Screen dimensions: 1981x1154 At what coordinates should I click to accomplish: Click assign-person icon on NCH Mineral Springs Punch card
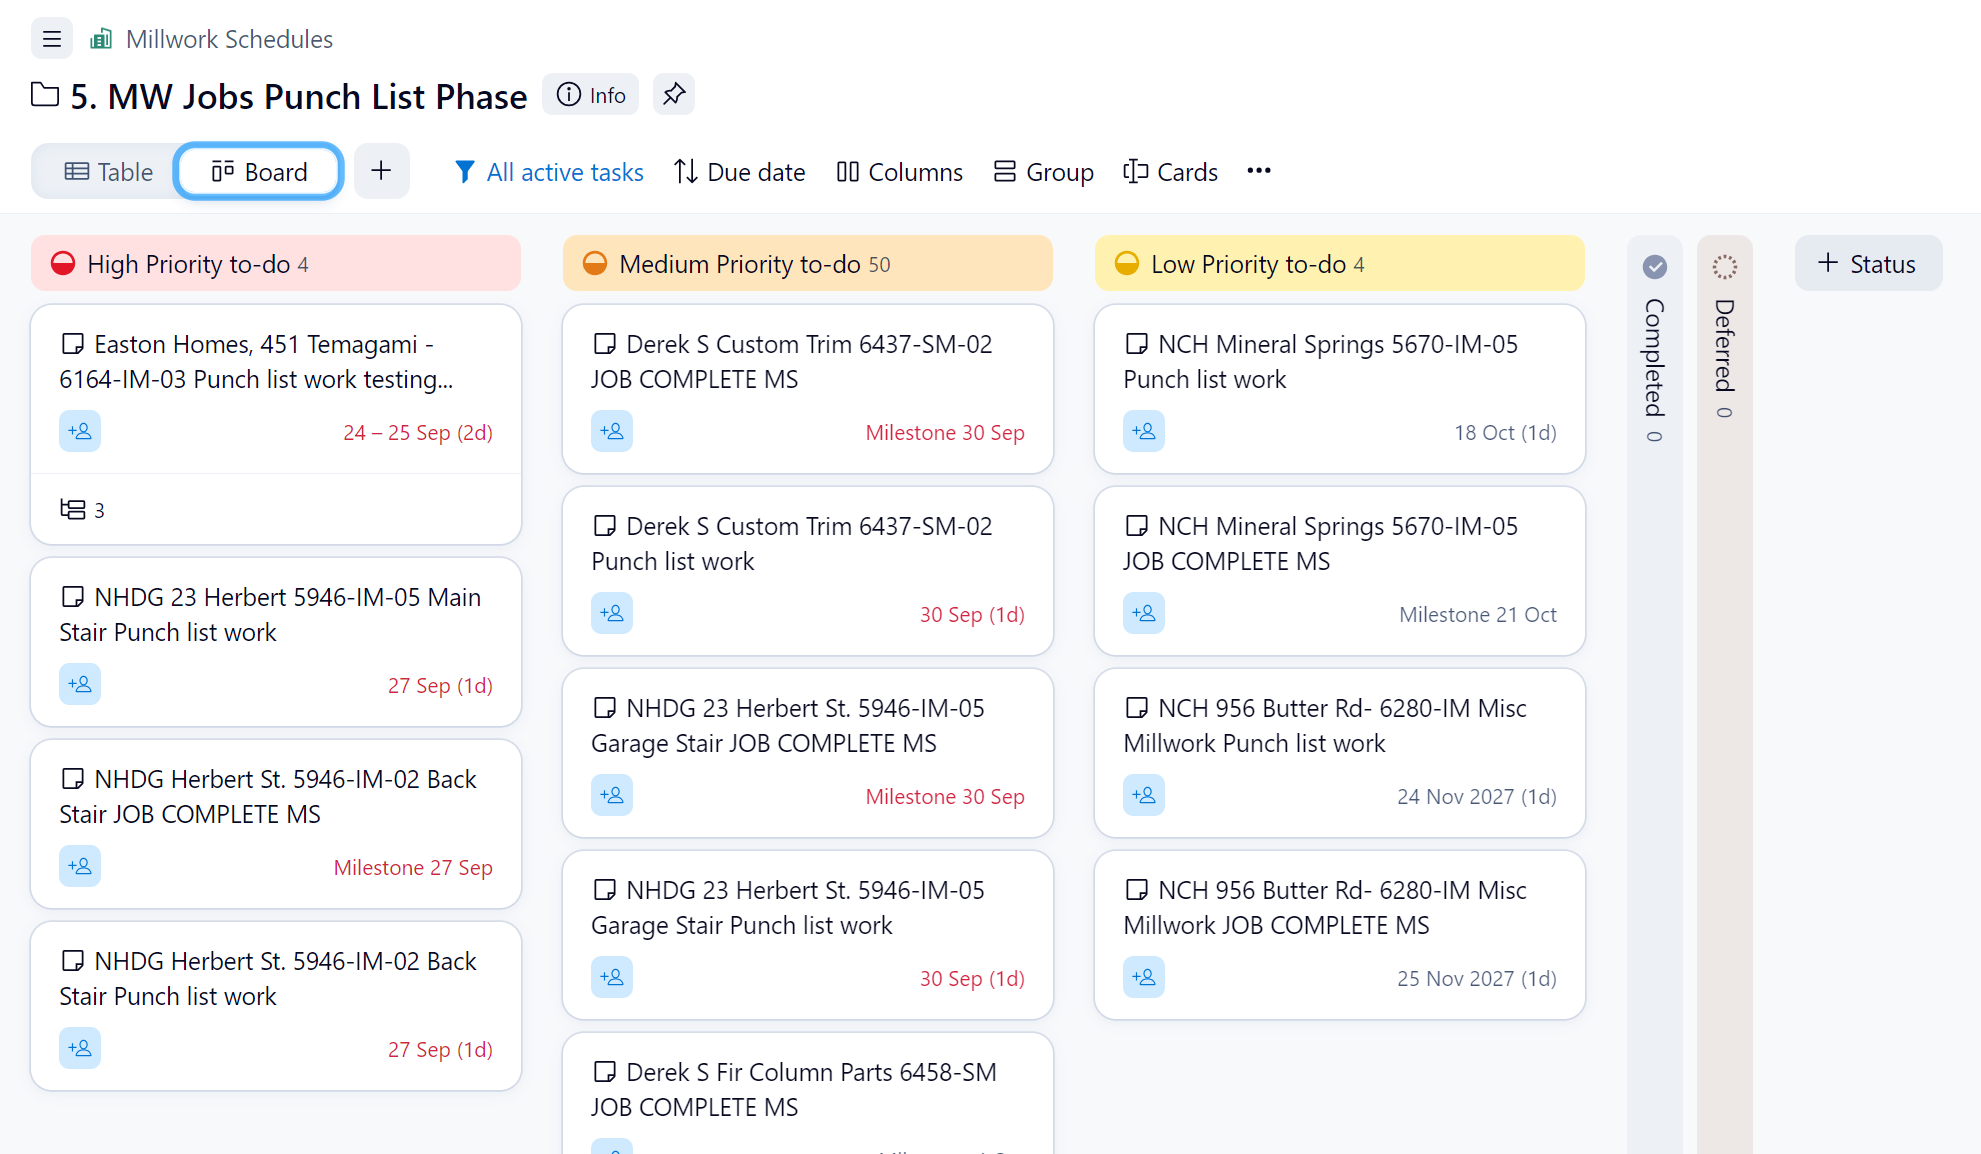pyautogui.click(x=1144, y=432)
